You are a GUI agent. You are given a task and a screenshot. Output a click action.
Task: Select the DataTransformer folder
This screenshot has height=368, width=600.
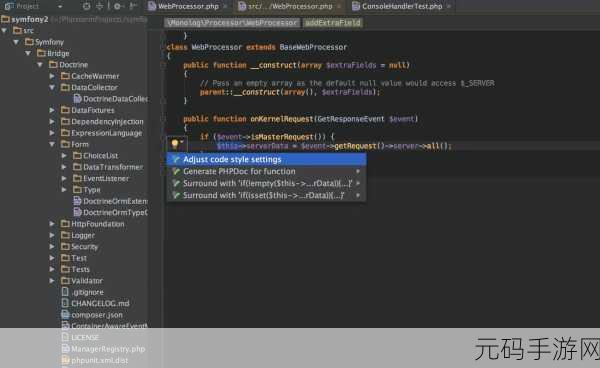(x=113, y=167)
